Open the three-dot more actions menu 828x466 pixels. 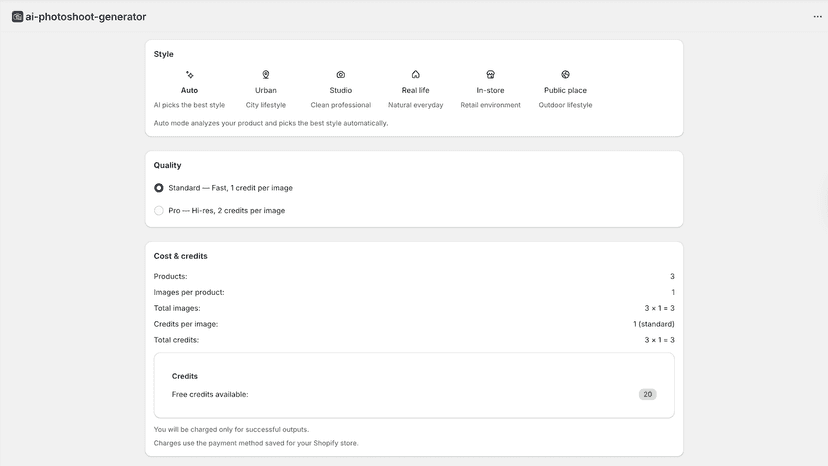(x=817, y=17)
